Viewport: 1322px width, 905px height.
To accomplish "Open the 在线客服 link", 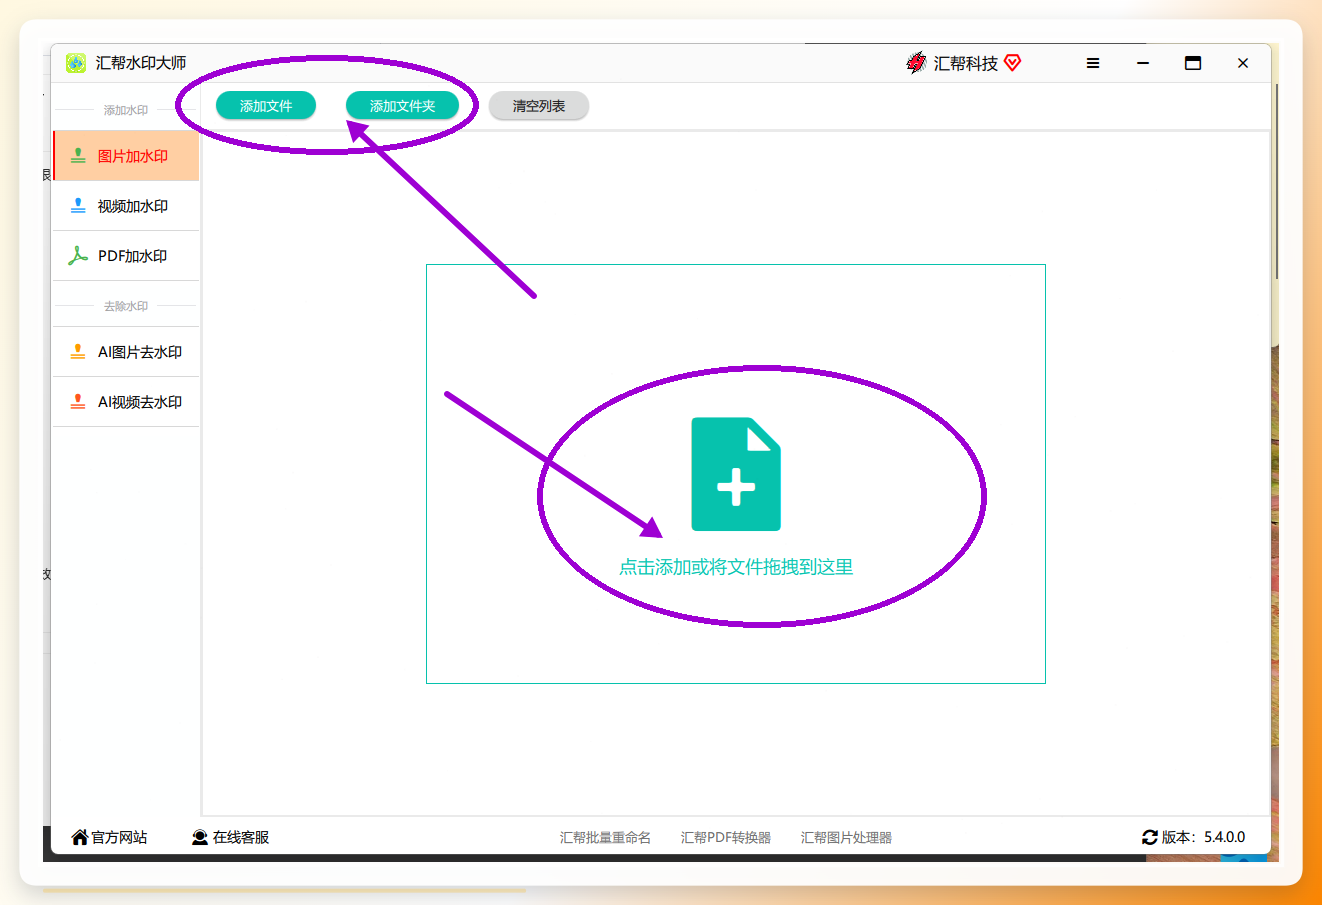I will coord(231,837).
